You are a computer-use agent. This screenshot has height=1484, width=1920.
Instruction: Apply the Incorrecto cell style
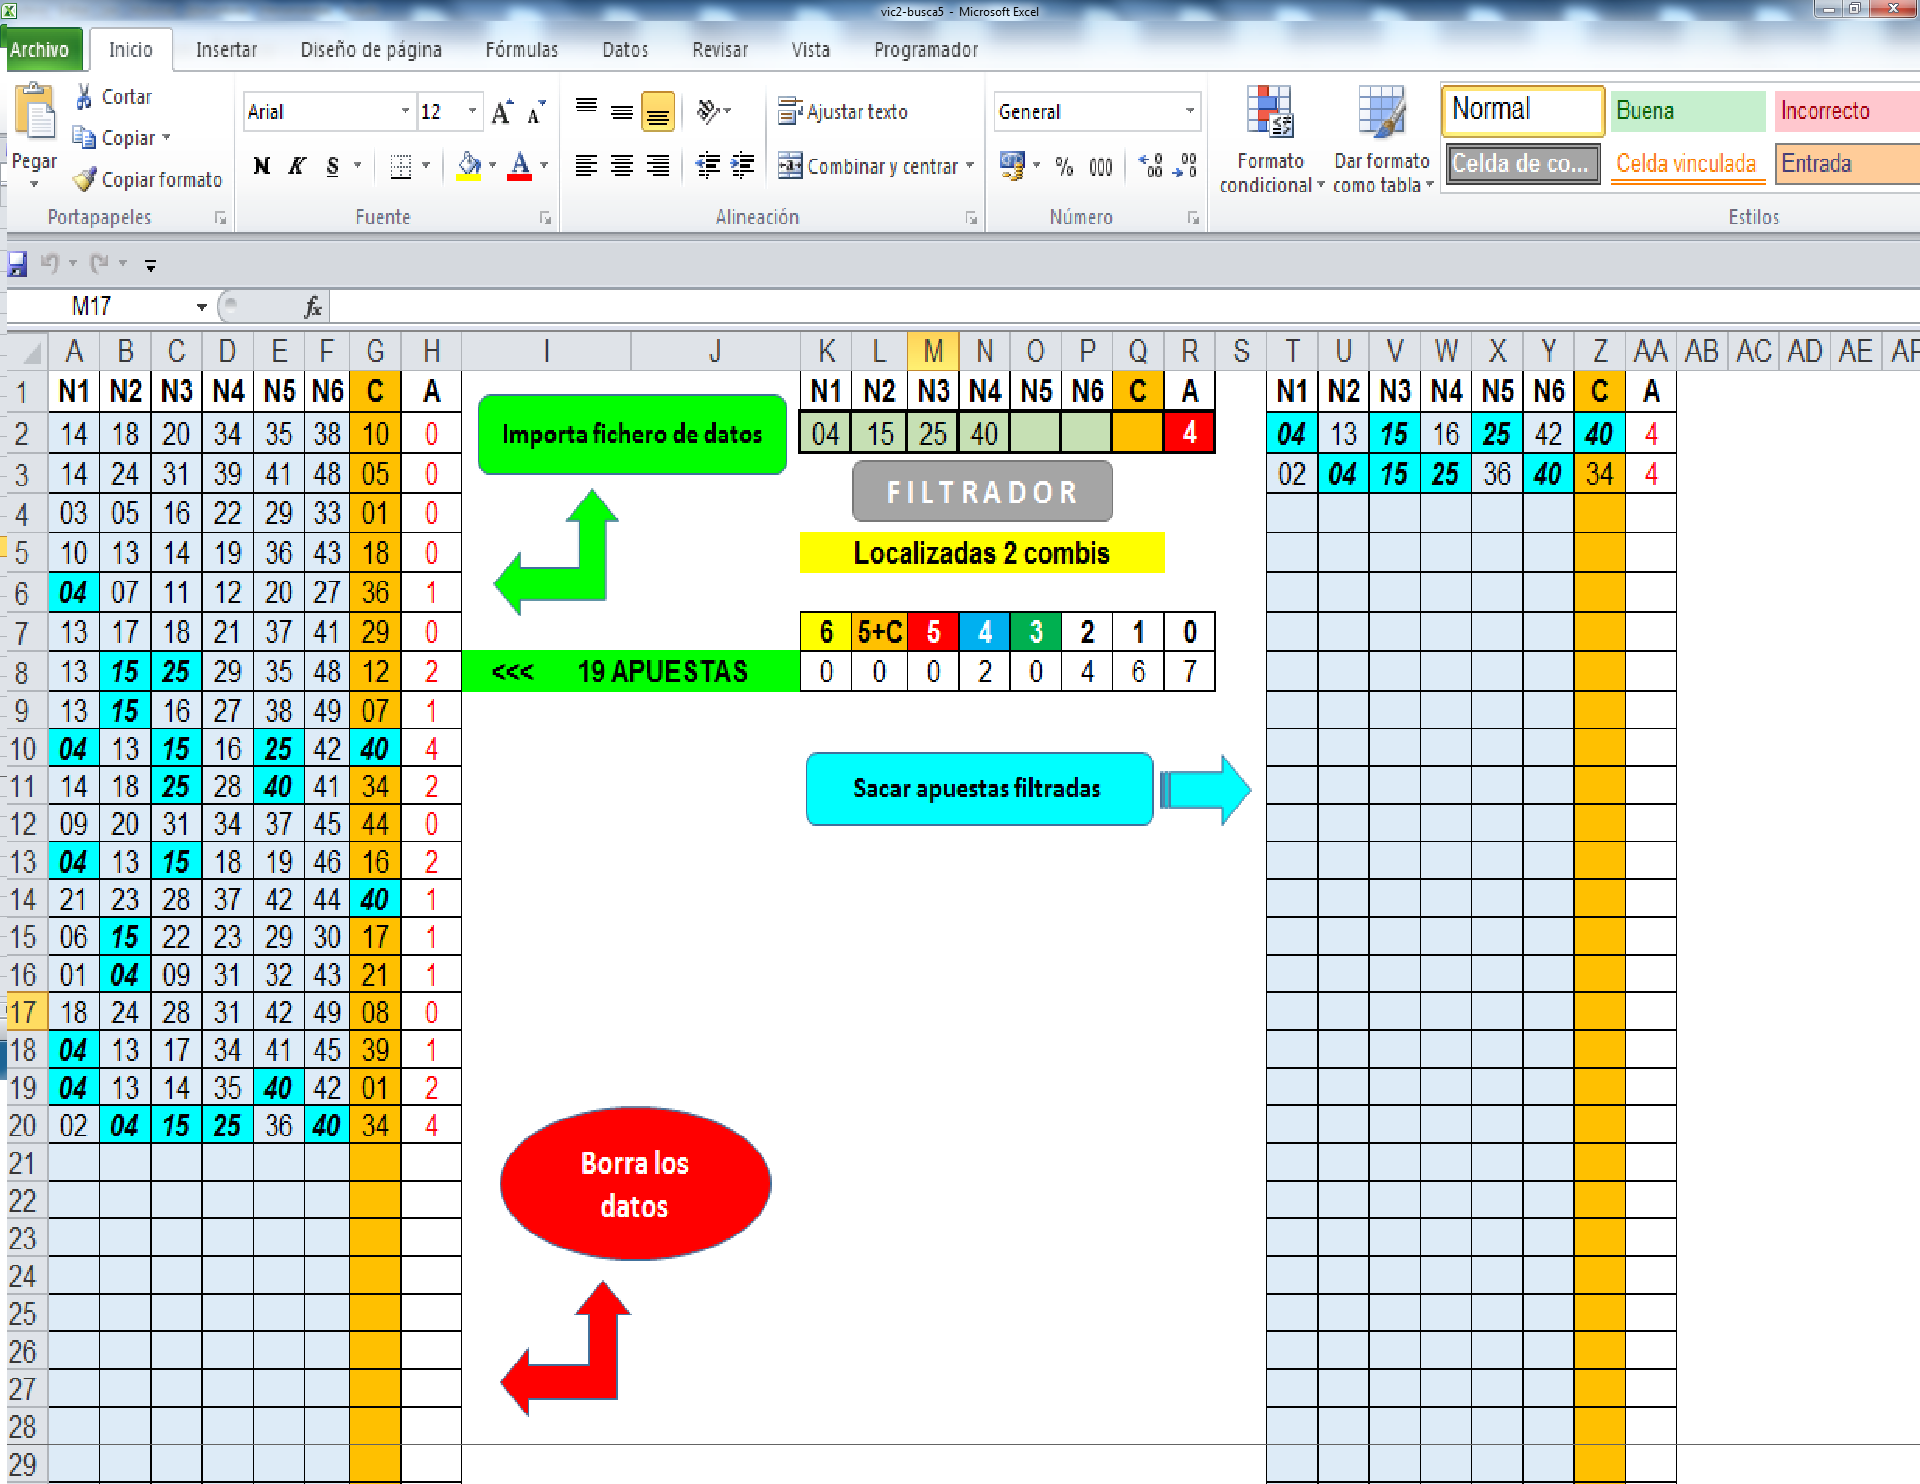1847,110
